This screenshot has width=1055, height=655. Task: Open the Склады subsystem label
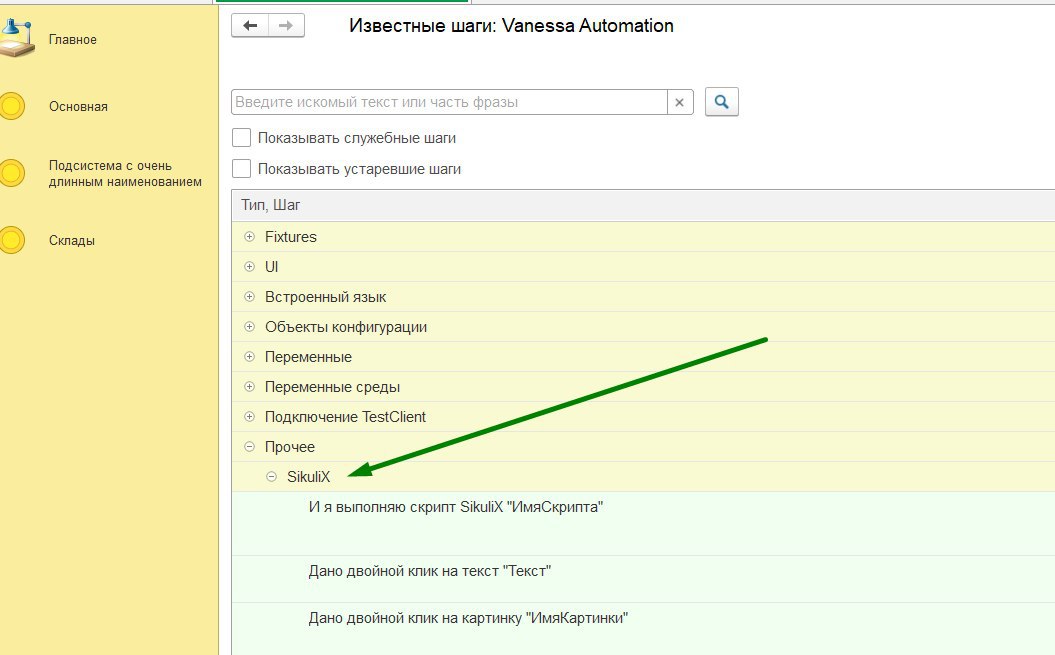(71, 240)
